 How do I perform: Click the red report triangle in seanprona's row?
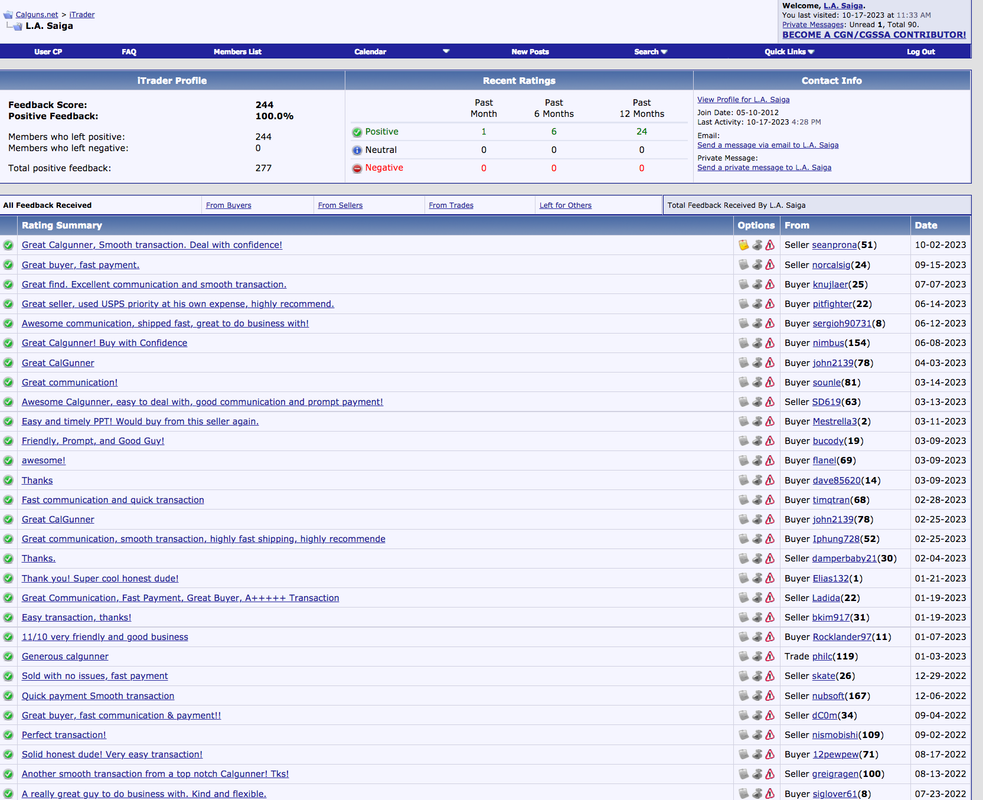click(770, 245)
